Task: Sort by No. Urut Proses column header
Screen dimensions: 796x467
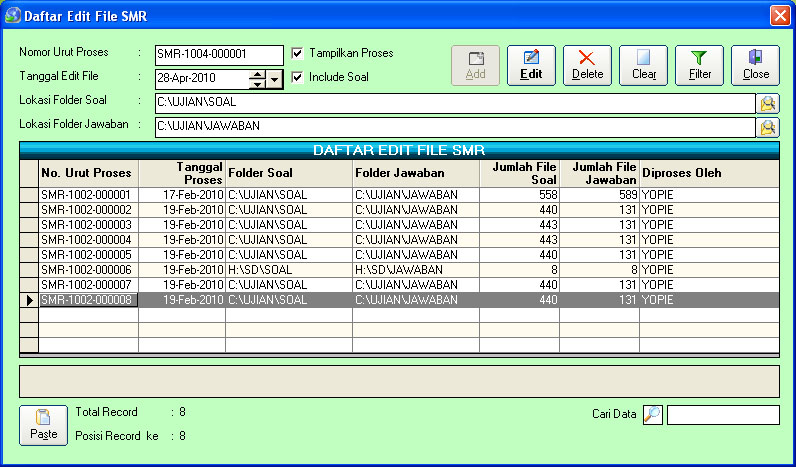Action: coord(87,173)
